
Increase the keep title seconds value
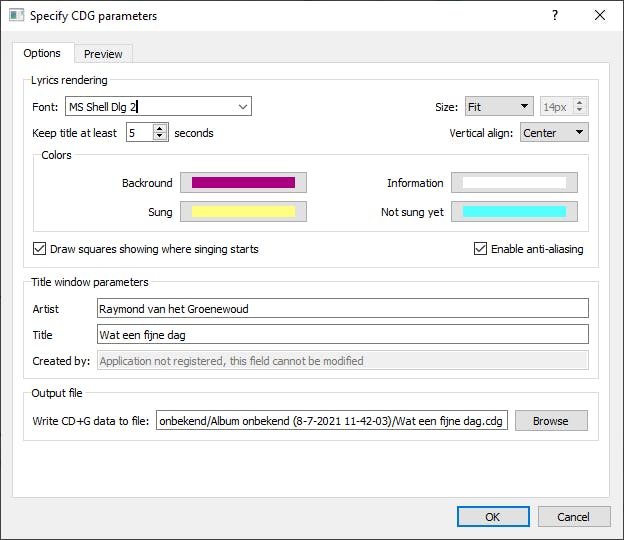click(160, 128)
